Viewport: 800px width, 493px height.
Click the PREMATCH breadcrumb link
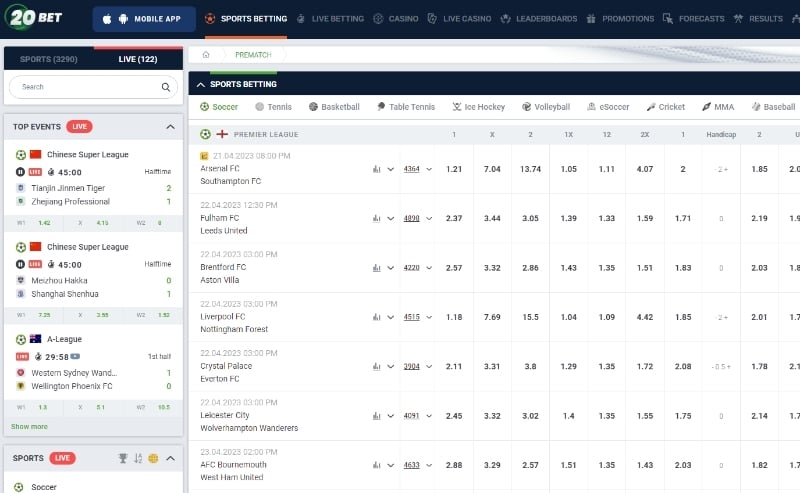[253, 55]
